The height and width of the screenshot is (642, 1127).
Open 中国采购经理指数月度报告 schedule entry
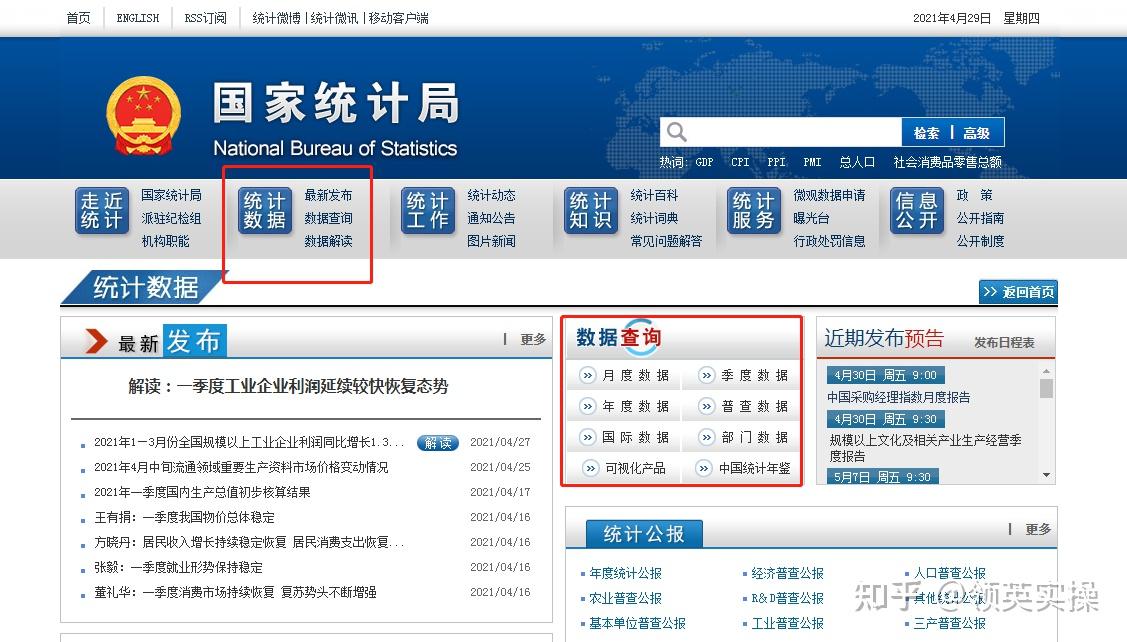[x=898, y=398]
